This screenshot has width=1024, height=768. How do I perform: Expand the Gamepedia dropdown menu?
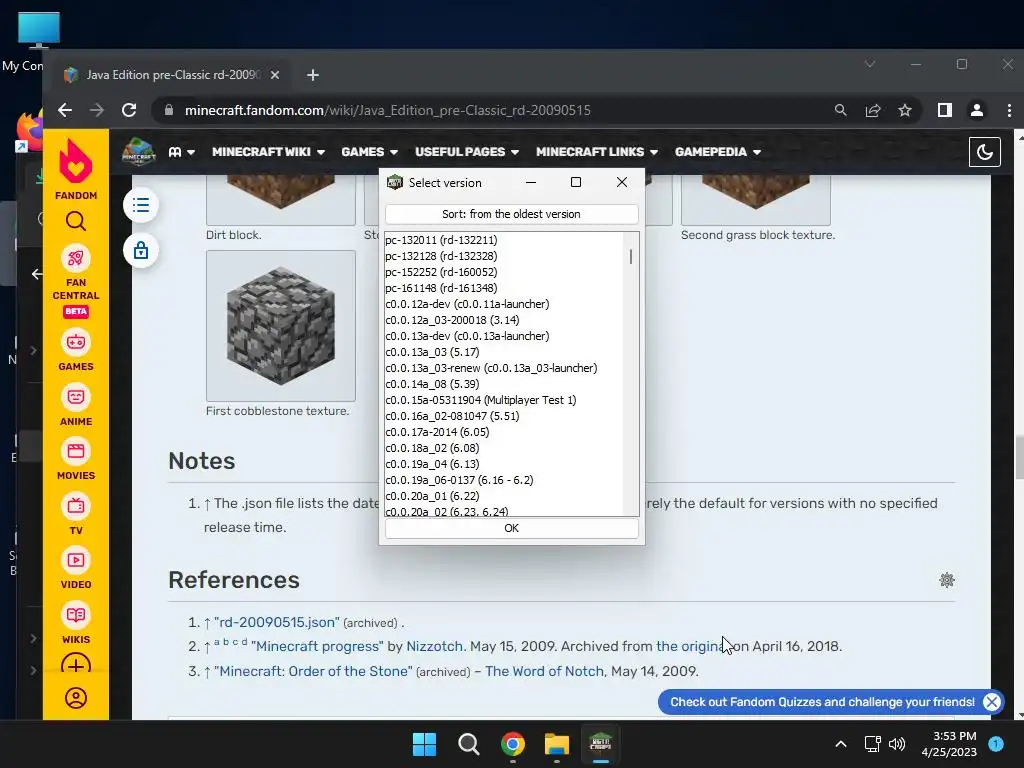718,152
